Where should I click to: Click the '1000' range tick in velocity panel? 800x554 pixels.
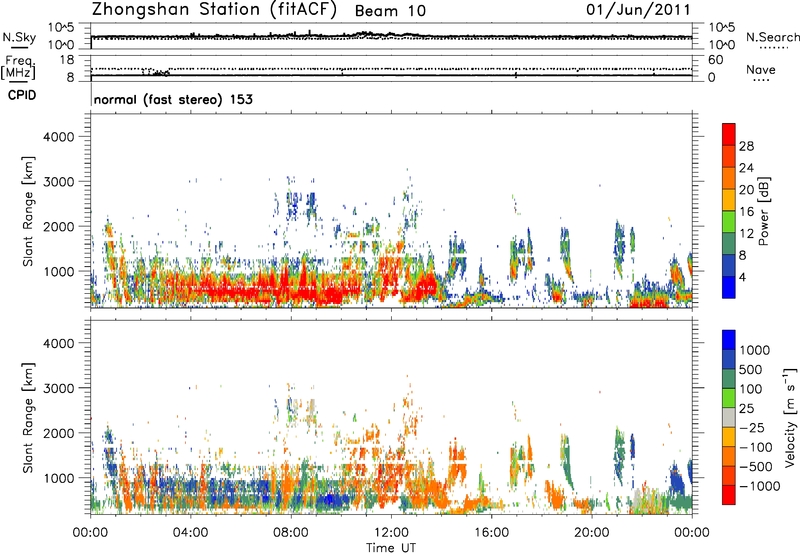(59, 478)
